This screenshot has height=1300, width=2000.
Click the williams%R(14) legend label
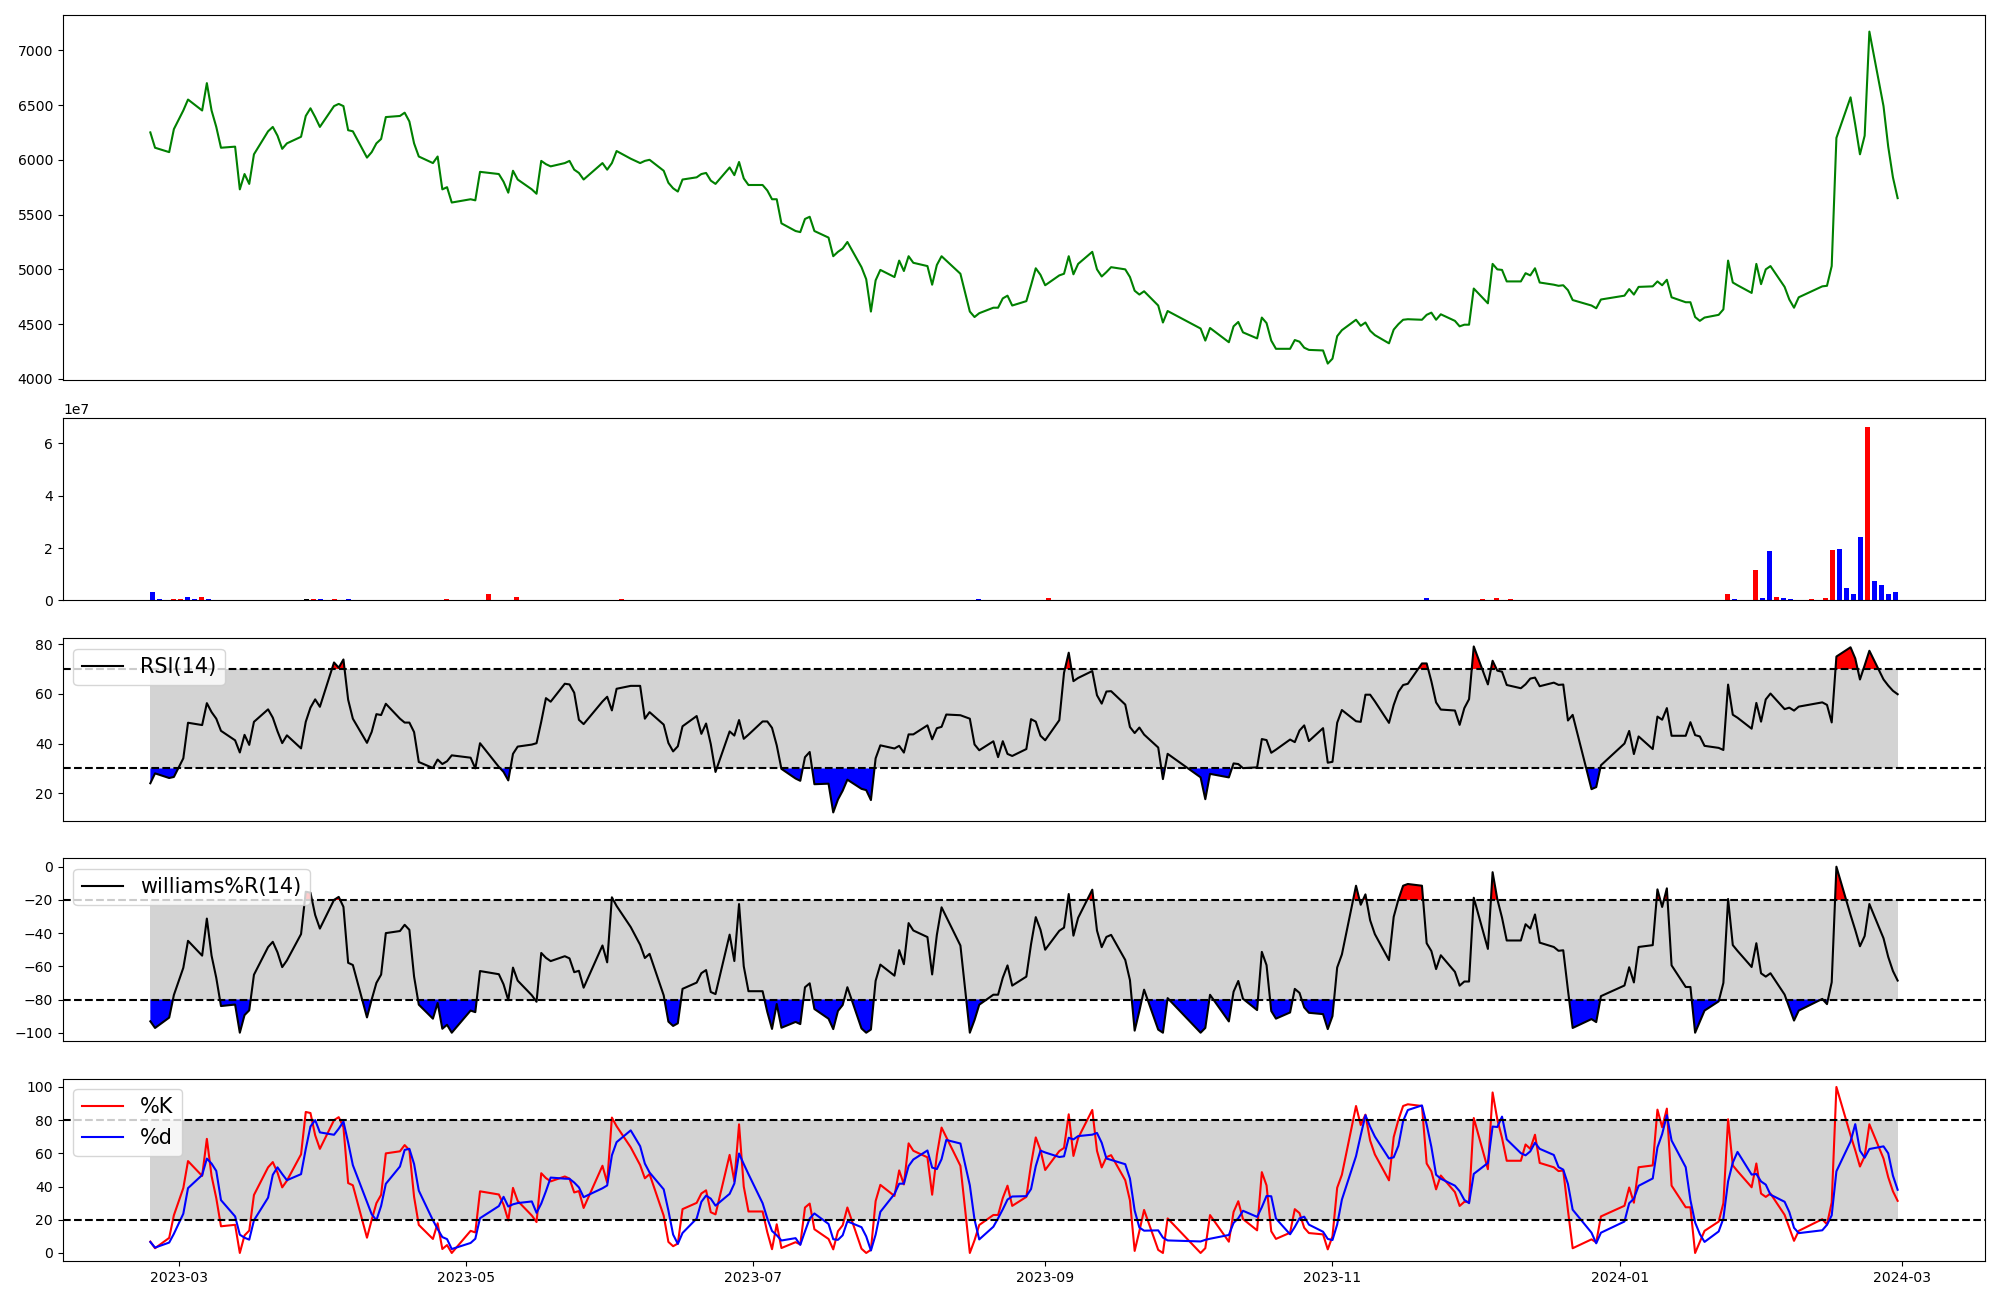pyautogui.click(x=220, y=886)
